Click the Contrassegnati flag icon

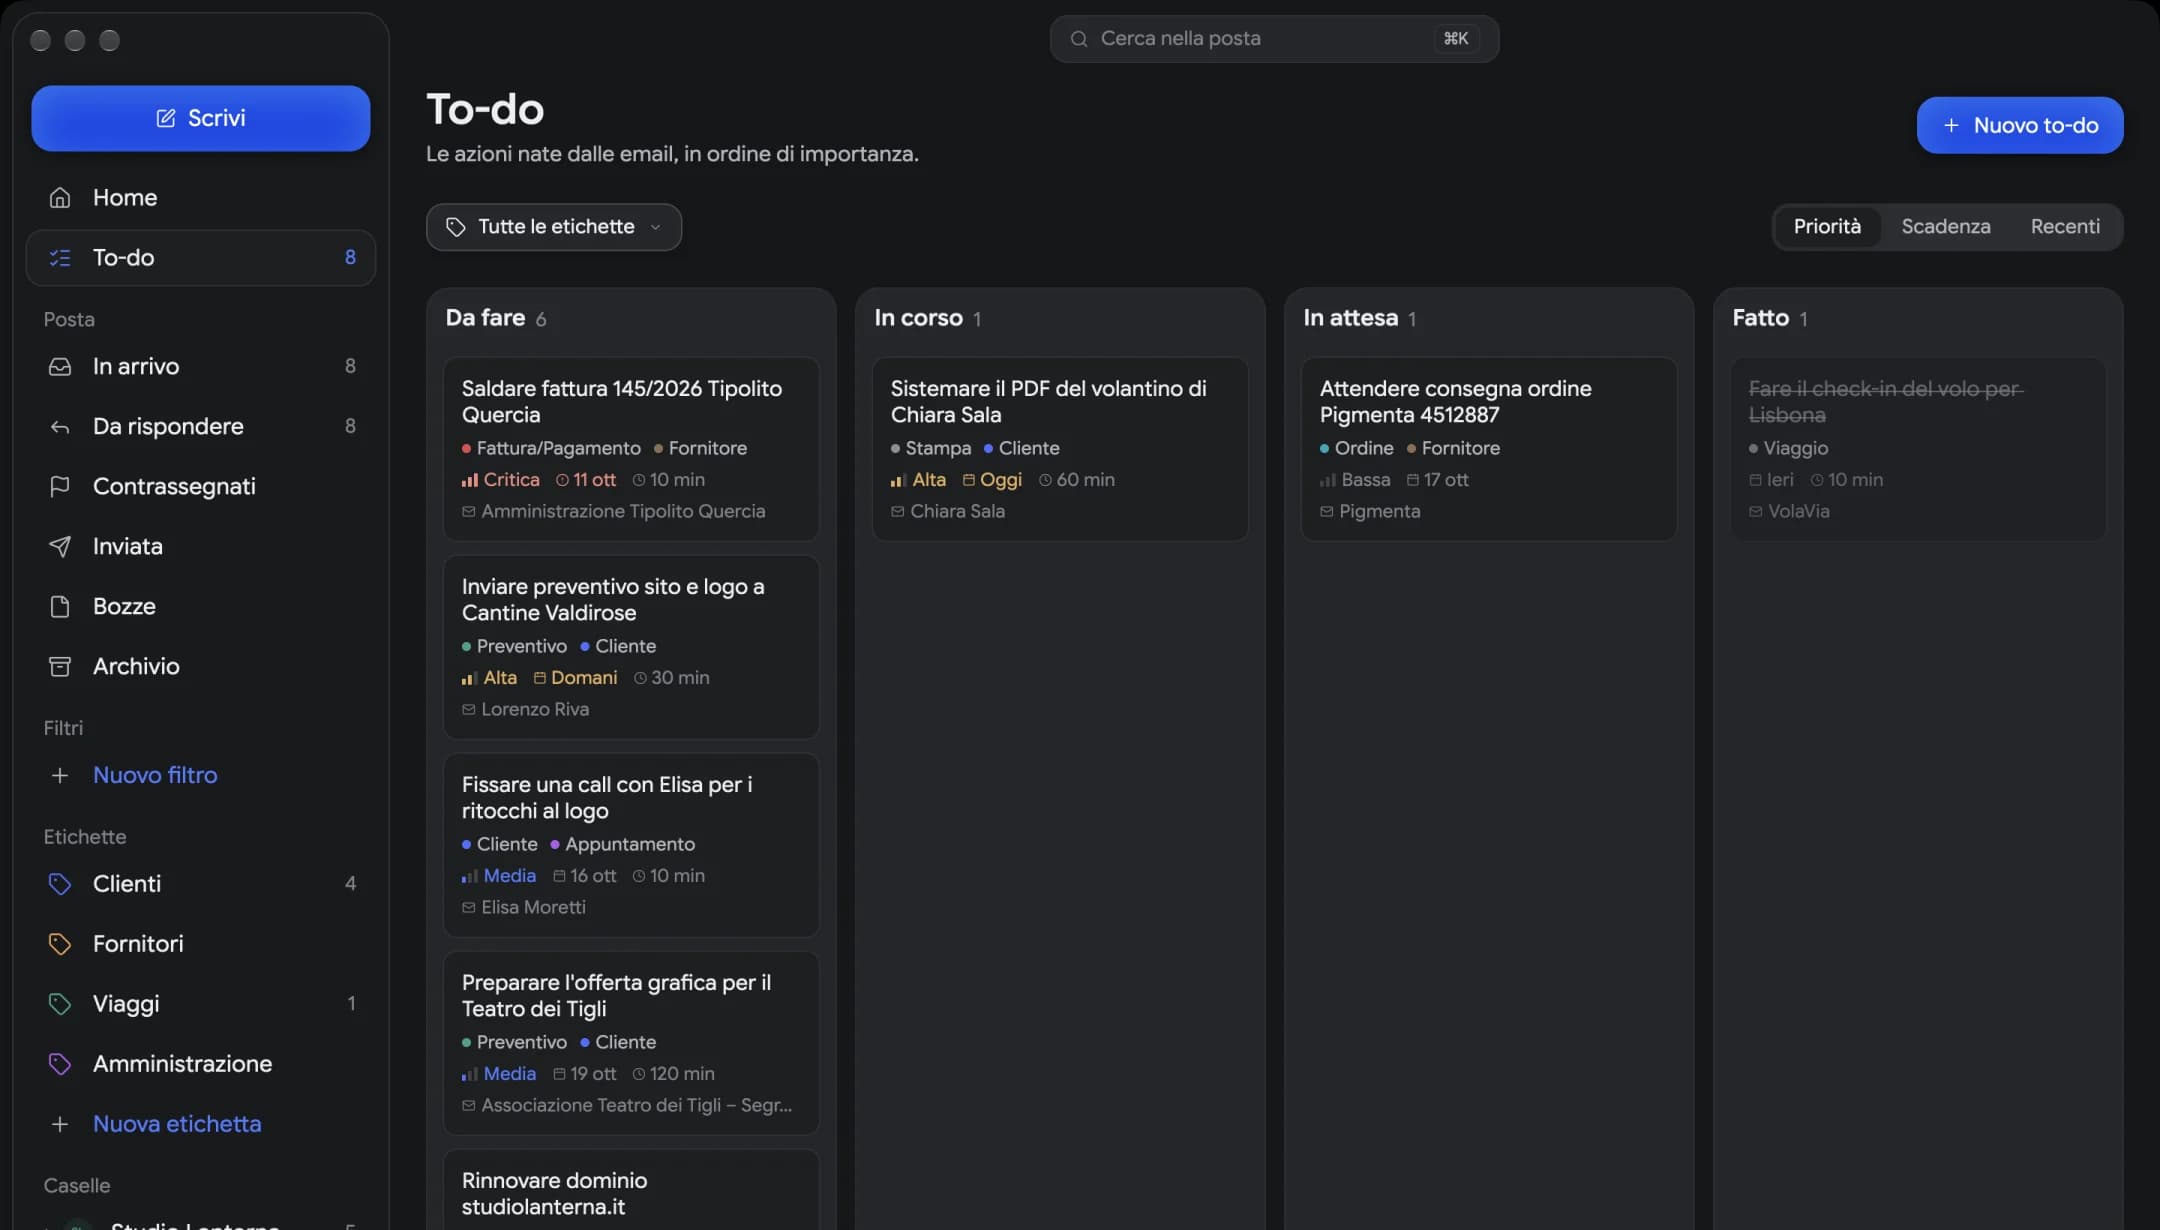coord(60,487)
